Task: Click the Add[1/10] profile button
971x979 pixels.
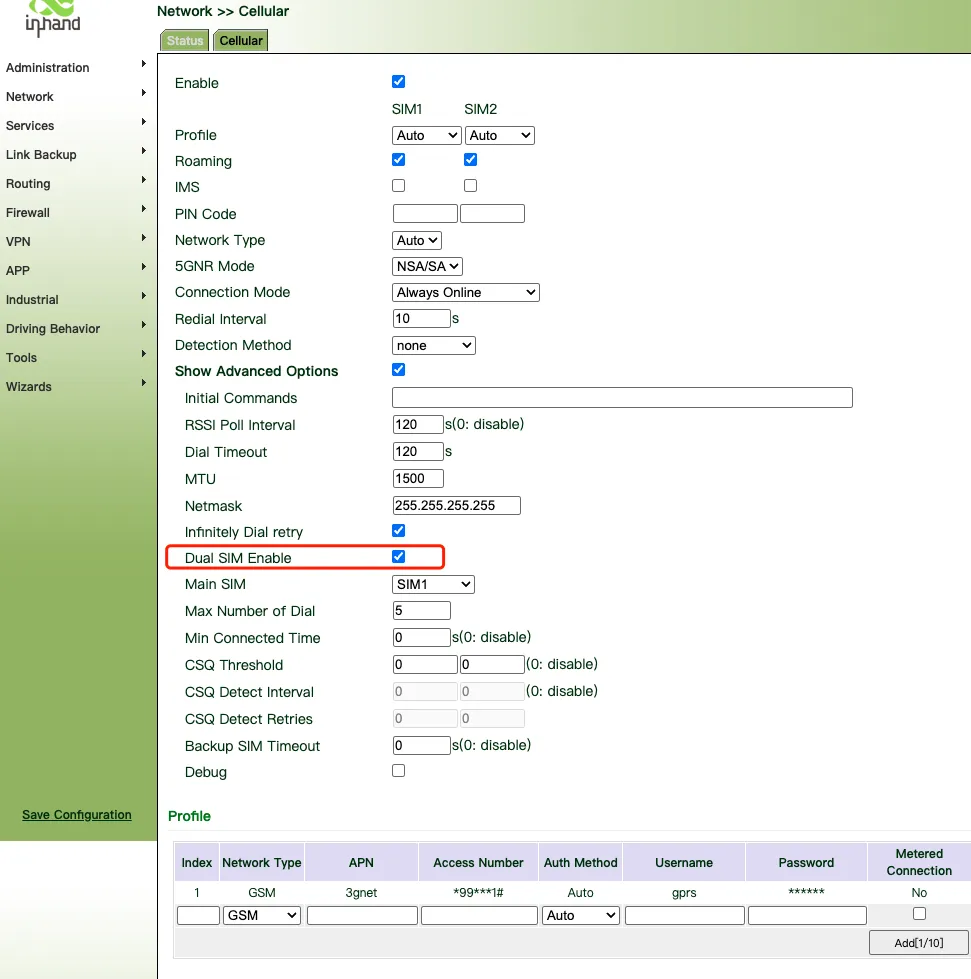Action: 919,943
